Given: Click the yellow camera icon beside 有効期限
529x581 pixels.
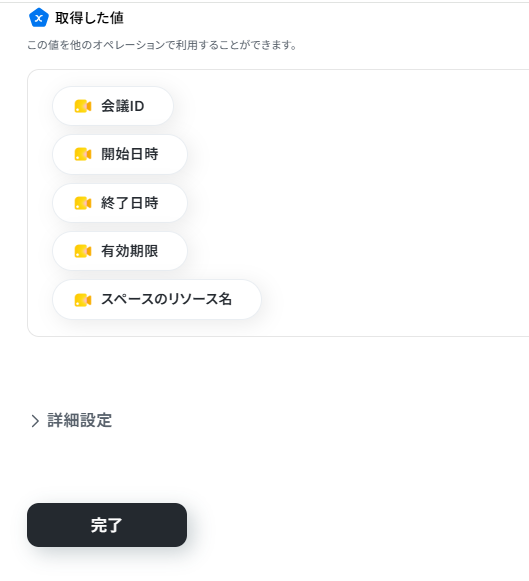Looking at the screenshot, I should (x=83, y=251).
